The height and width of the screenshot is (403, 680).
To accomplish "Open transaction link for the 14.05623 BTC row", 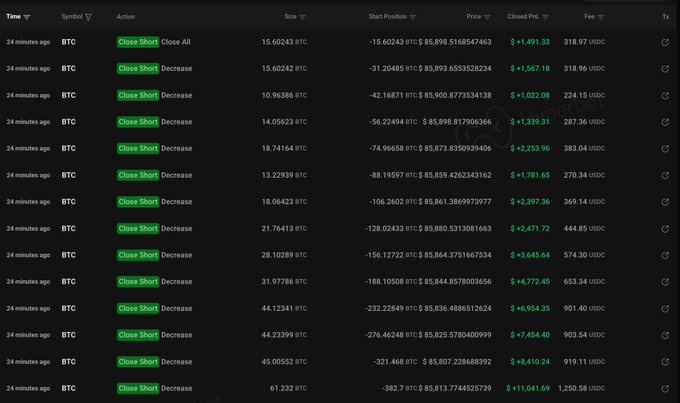I will point(665,122).
